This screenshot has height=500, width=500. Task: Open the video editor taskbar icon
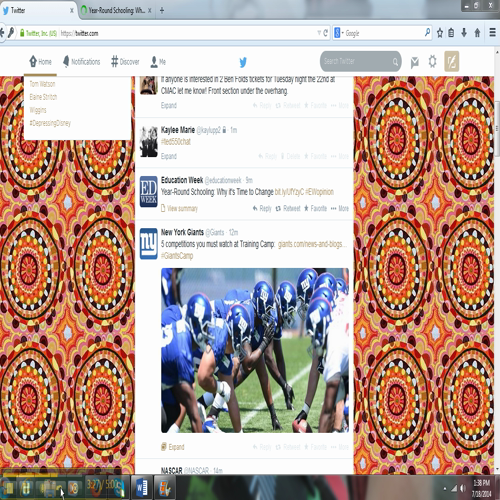tap(164, 488)
